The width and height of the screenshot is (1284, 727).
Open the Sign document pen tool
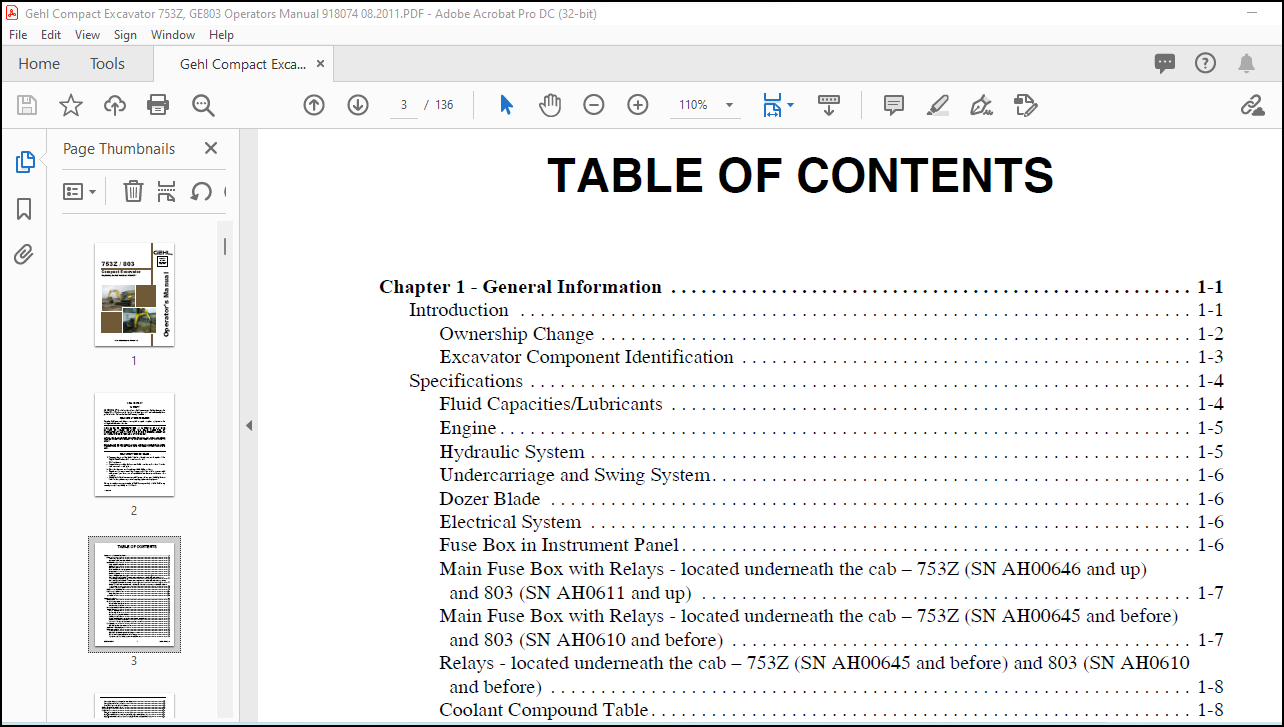tap(981, 105)
